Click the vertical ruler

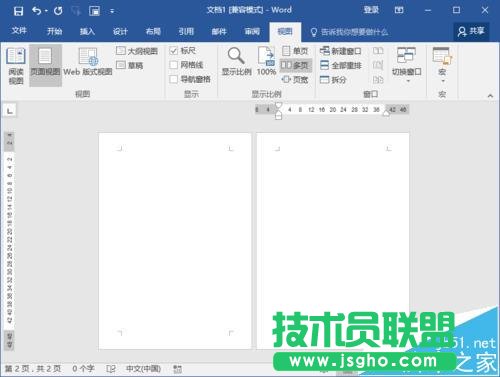10,240
